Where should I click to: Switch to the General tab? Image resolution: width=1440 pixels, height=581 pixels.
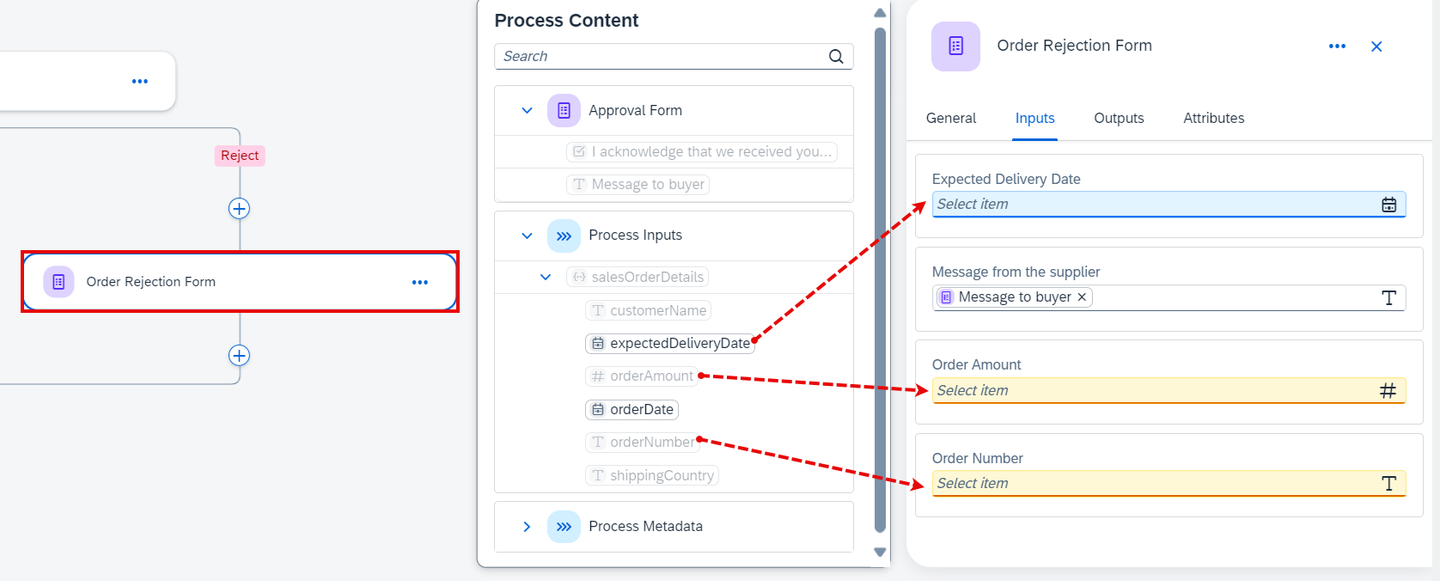(951, 118)
